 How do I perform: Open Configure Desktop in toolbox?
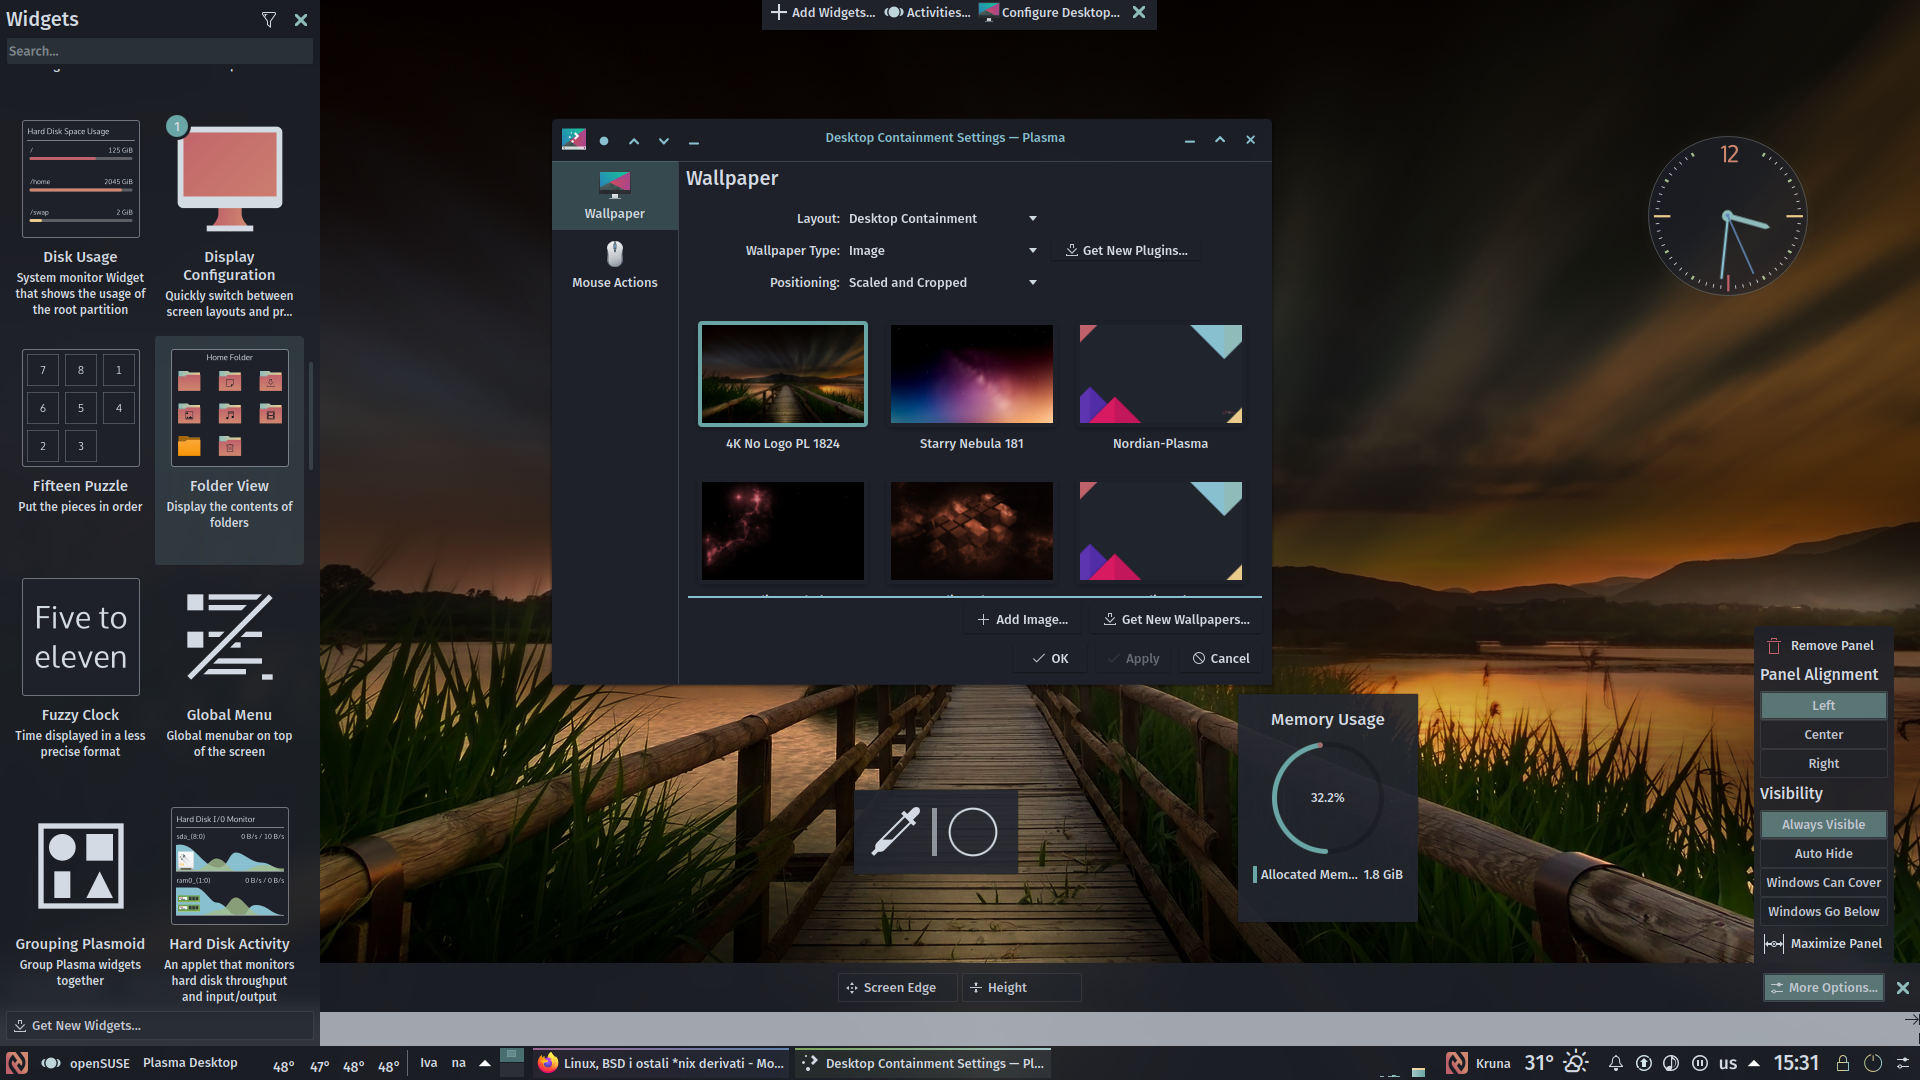1050,13
